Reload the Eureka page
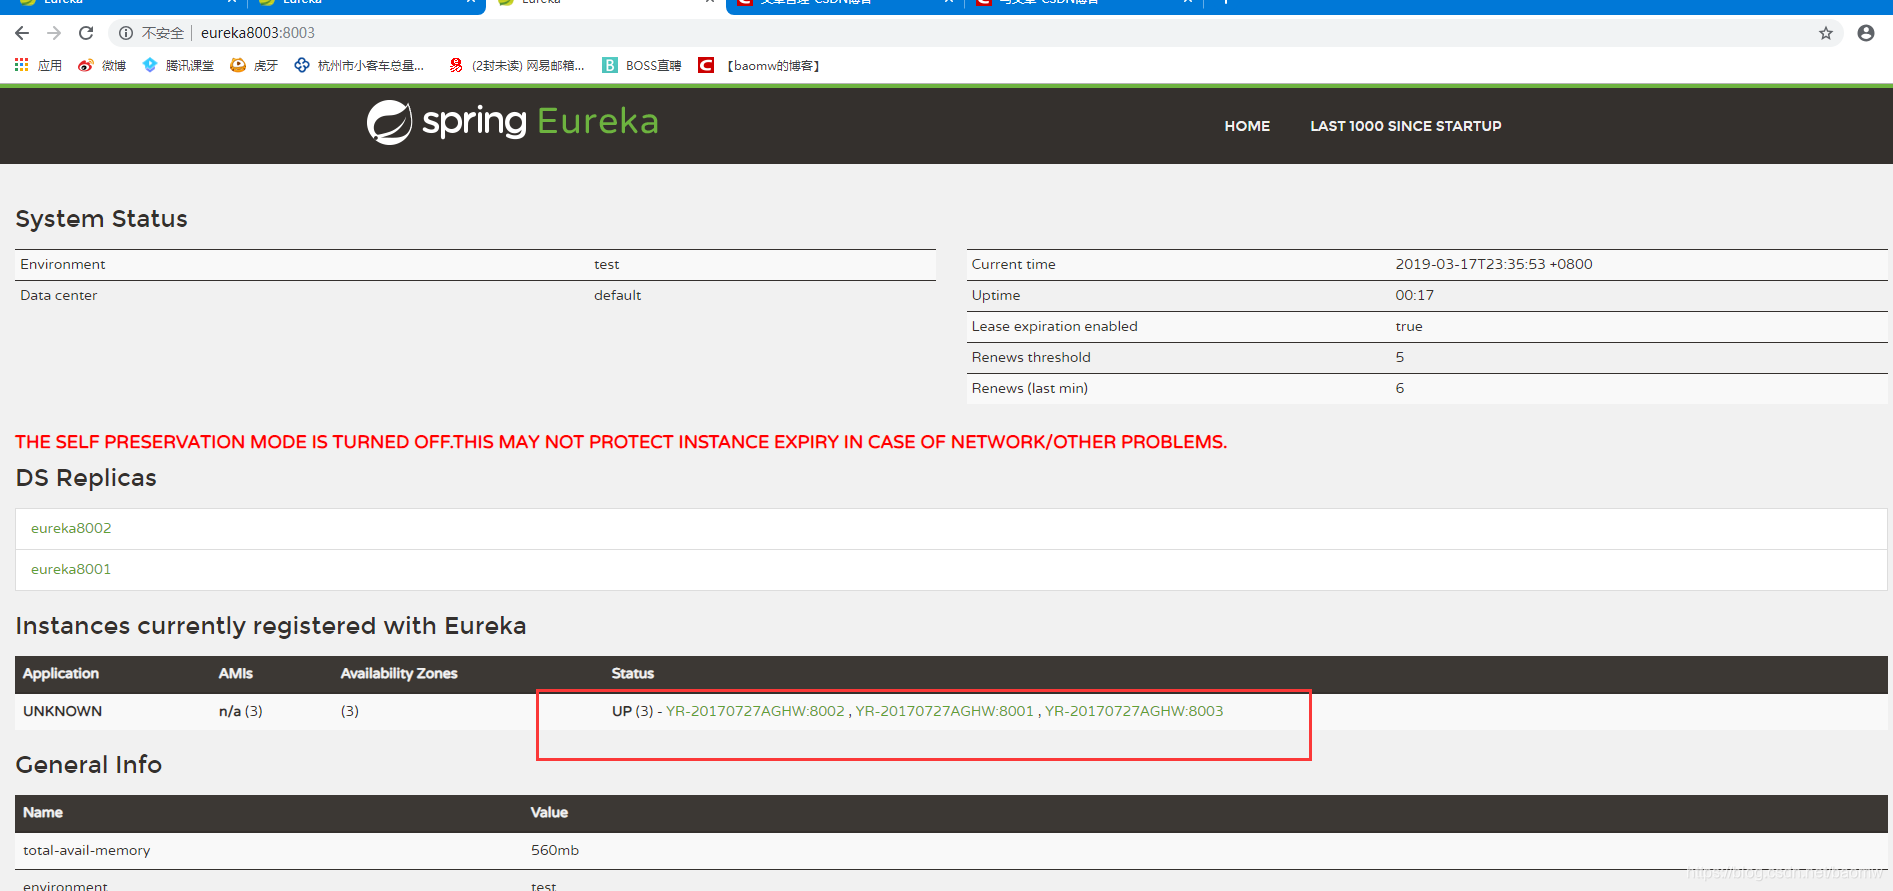Image resolution: width=1893 pixels, height=891 pixels. [86, 33]
